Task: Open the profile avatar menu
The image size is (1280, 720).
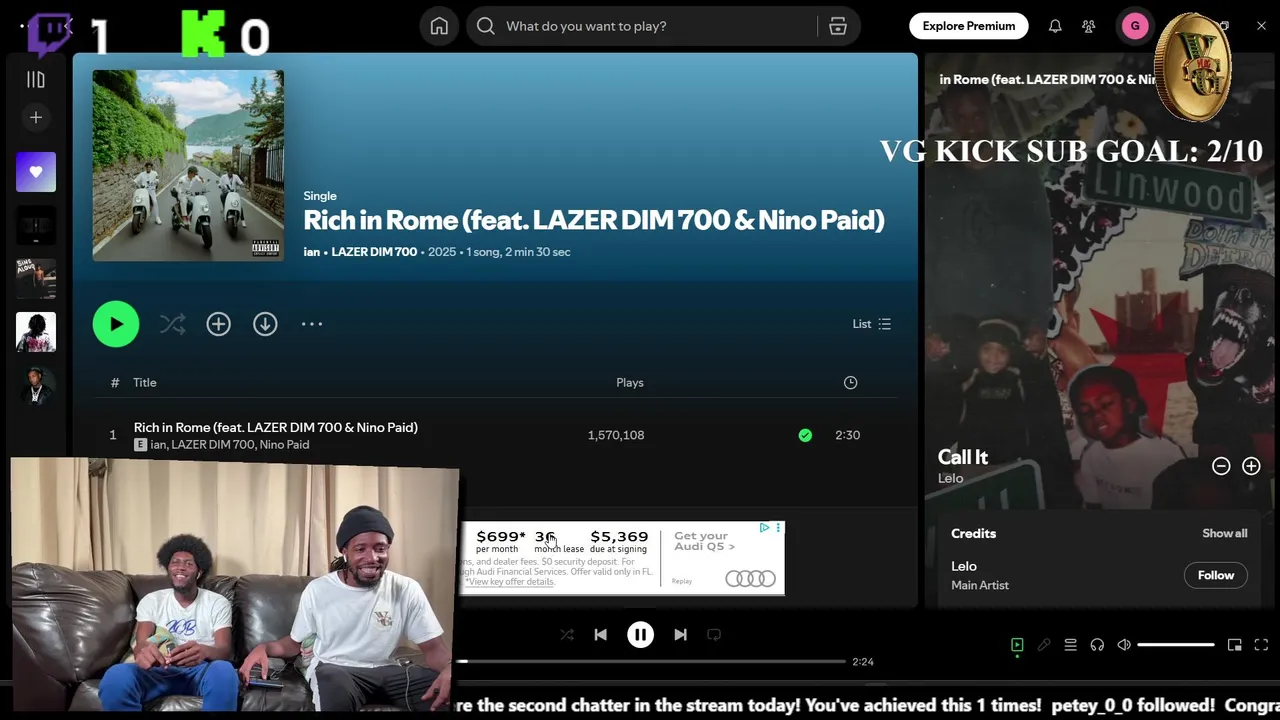Action: [x=1135, y=26]
